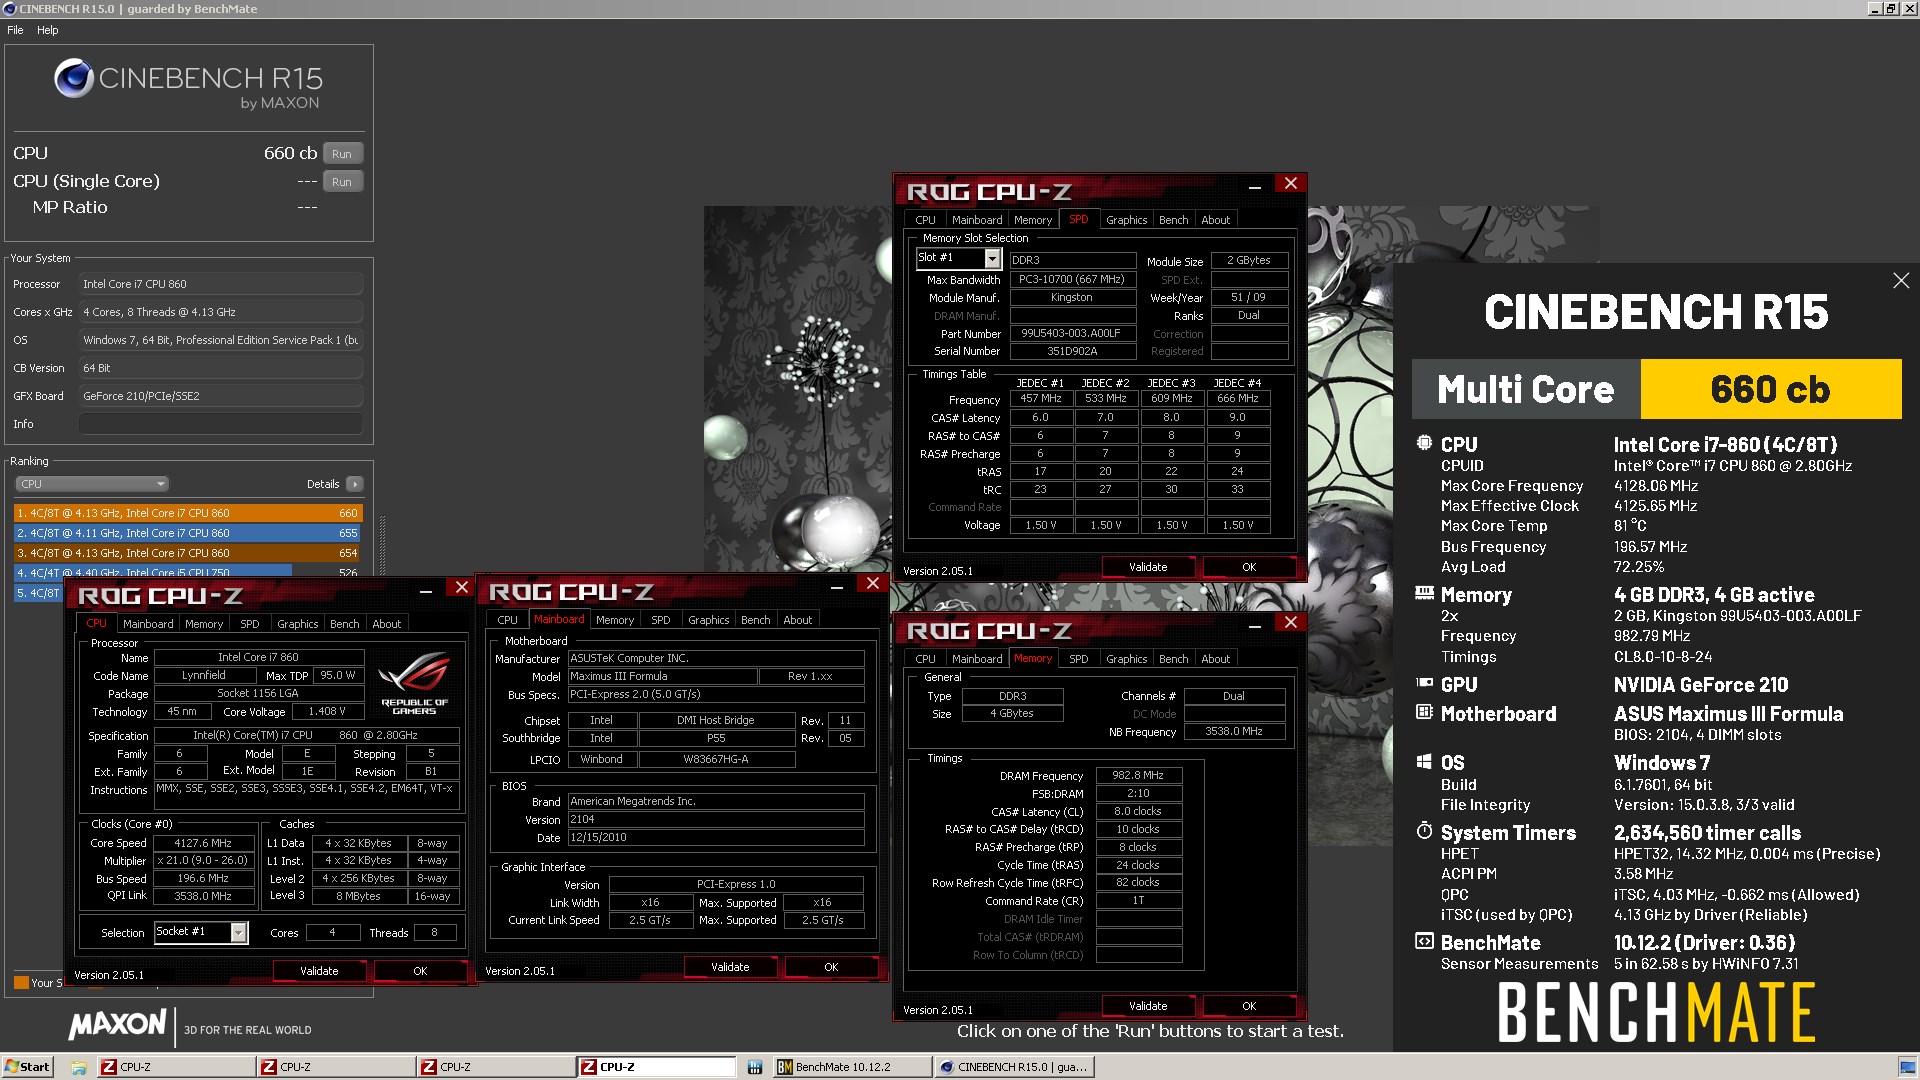Select SPD tab in the Memory CPU-Z window
The image size is (1920, 1080).
pyautogui.click(x=1078, y=659)
